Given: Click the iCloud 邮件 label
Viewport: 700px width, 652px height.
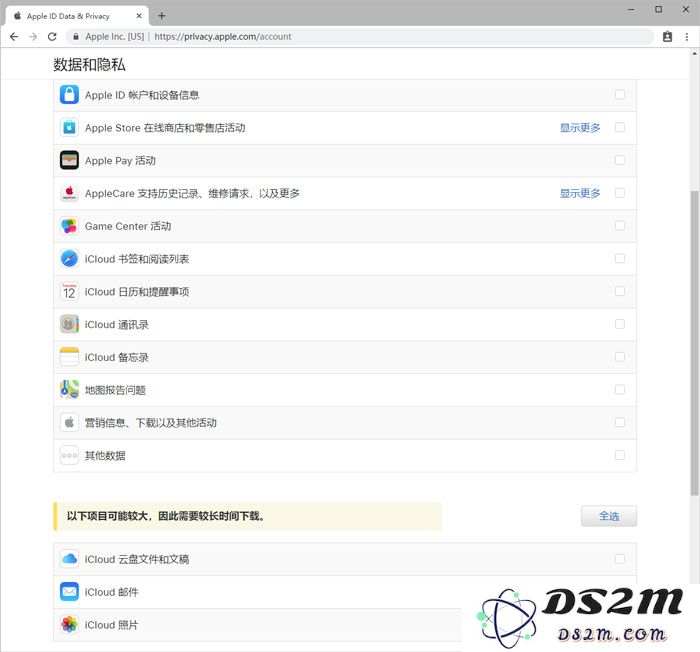Looking at the screenshot, I should tap(112, 592).
